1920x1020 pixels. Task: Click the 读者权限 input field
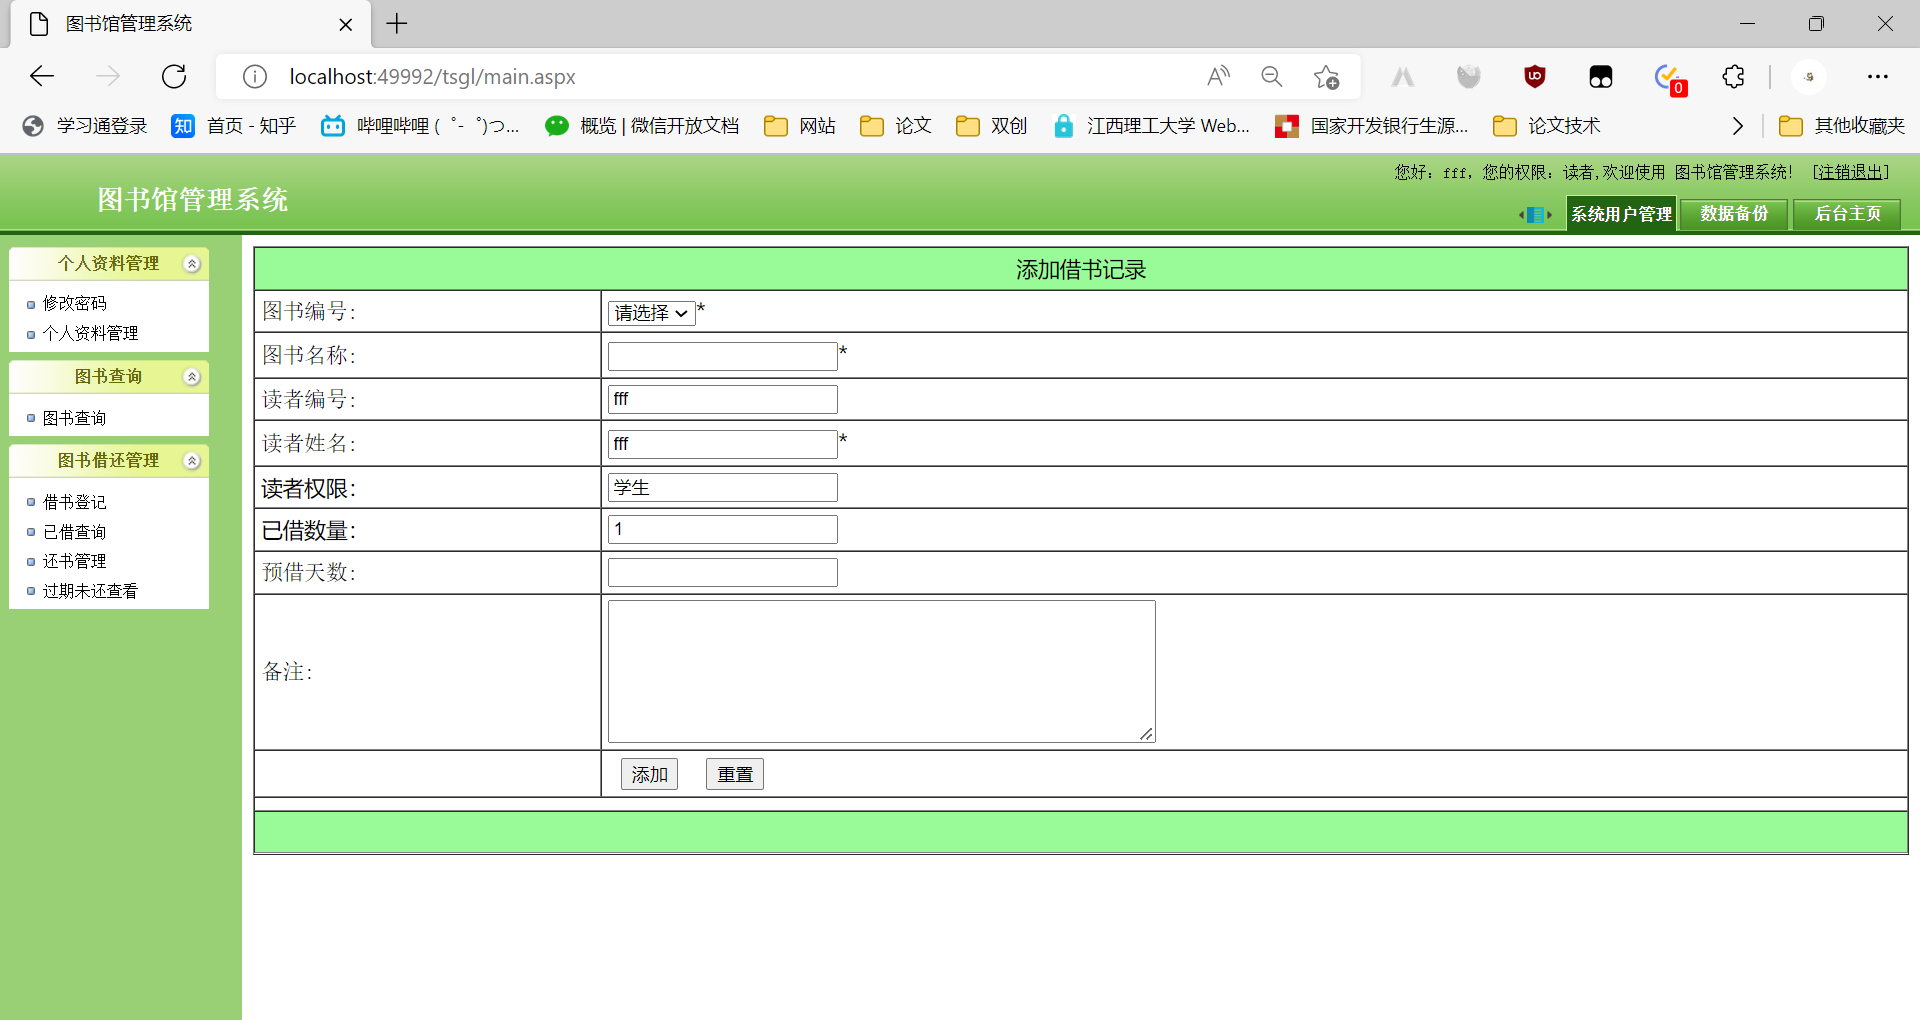click(x=722, y=487)
